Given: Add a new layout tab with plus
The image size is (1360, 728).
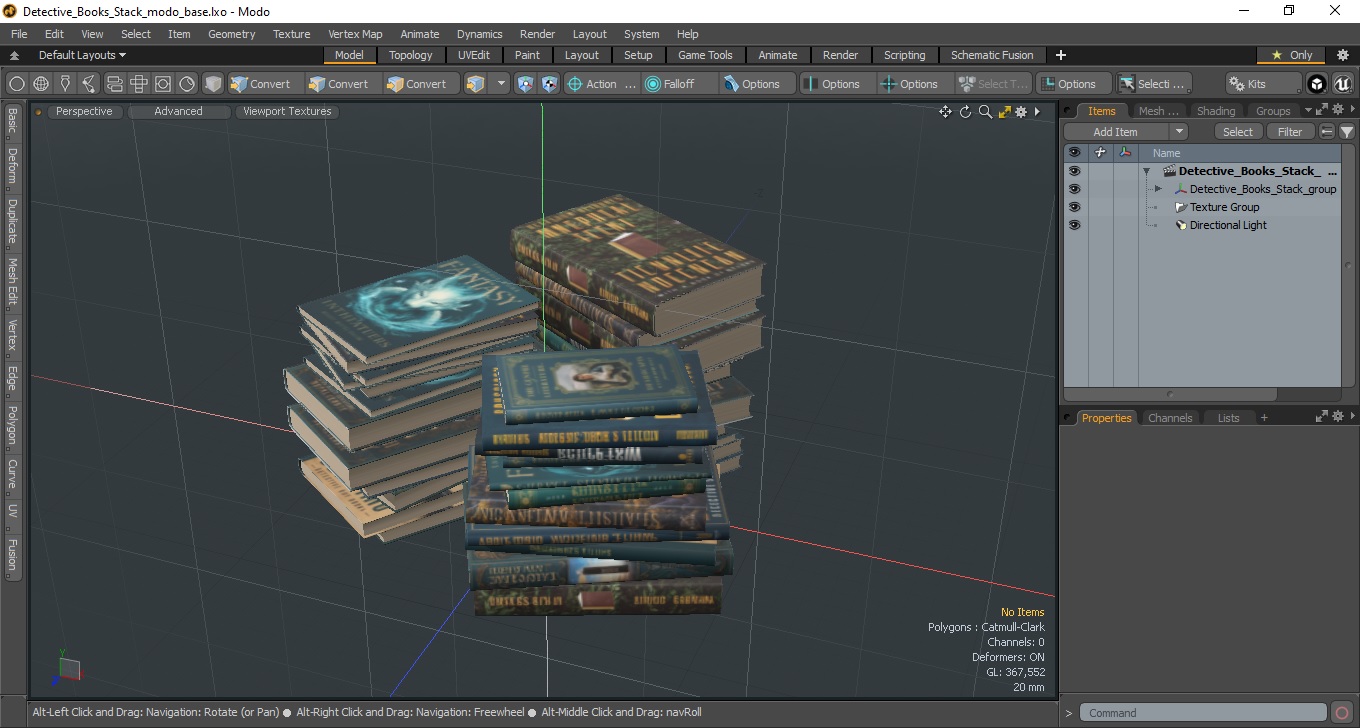Looking at the screenshot, I should click(1061, 55).
